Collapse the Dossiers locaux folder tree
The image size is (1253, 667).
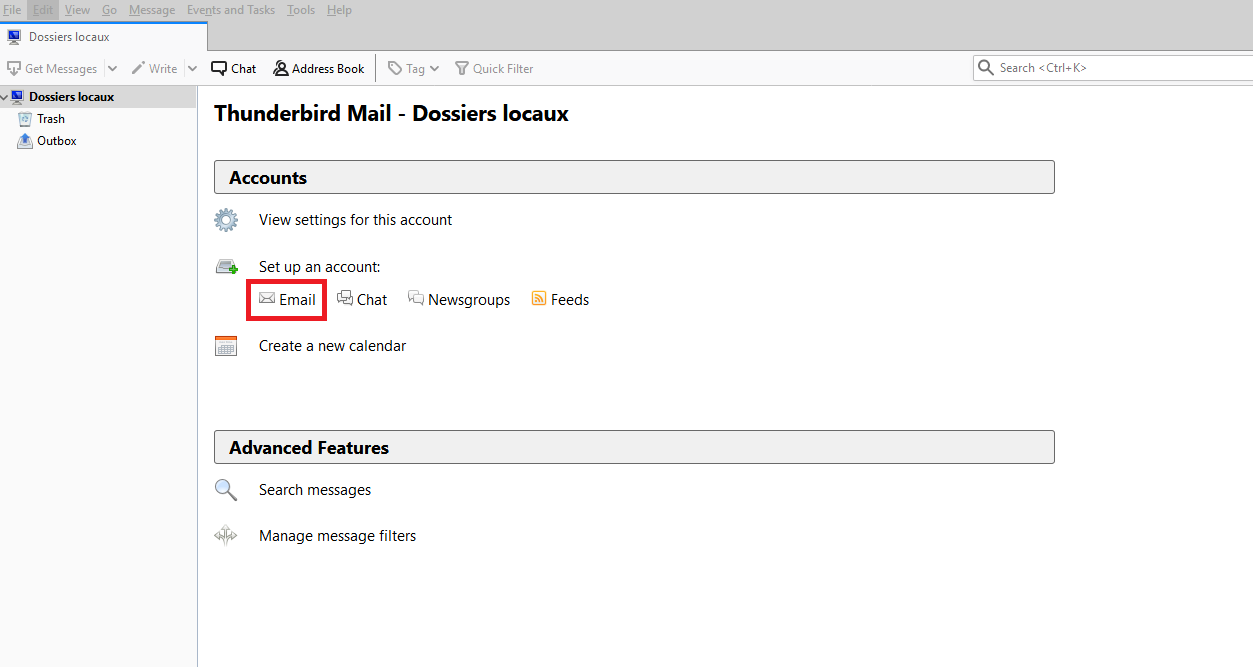pos(5,97)
